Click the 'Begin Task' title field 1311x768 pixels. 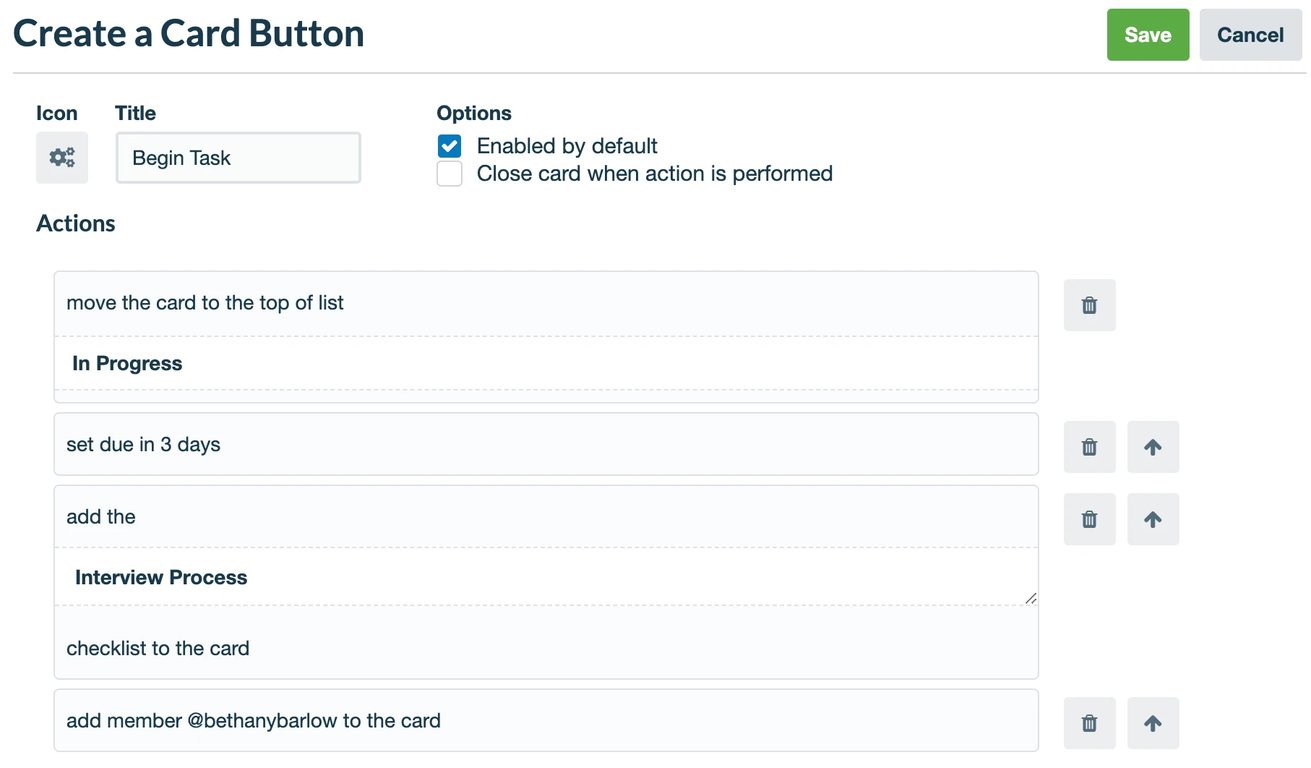pyautogui.click(x=237, y=158)
